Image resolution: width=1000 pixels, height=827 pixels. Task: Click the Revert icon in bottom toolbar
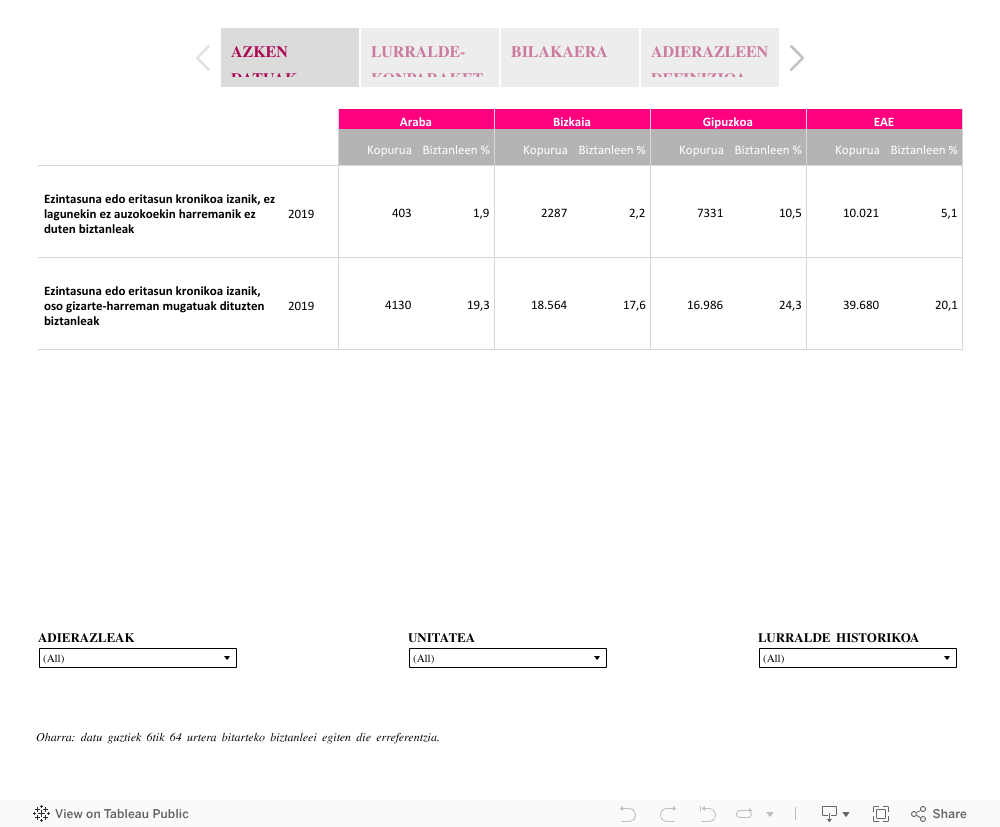(x=708, y=813)
